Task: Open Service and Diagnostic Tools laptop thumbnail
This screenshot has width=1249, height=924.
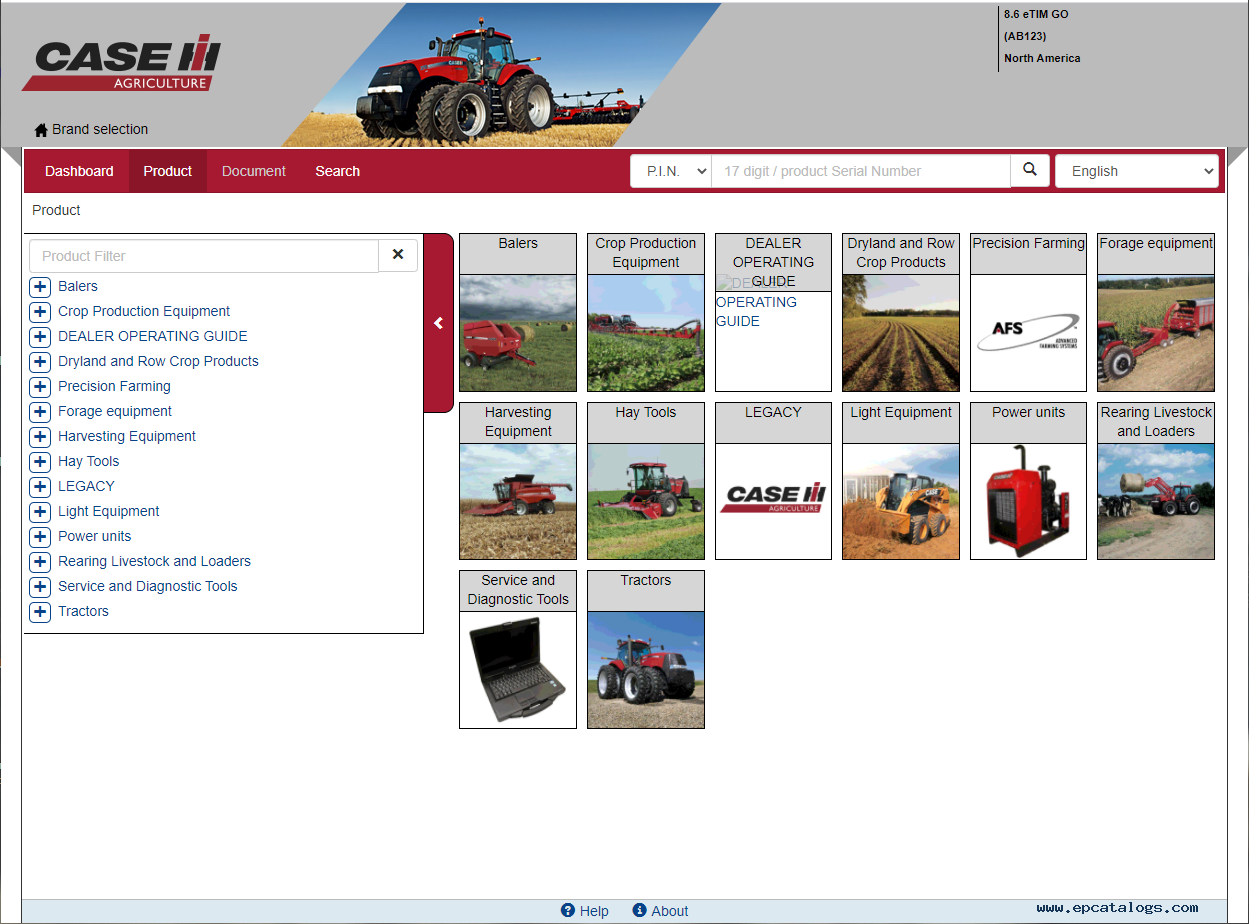Action: coord(518,670)
